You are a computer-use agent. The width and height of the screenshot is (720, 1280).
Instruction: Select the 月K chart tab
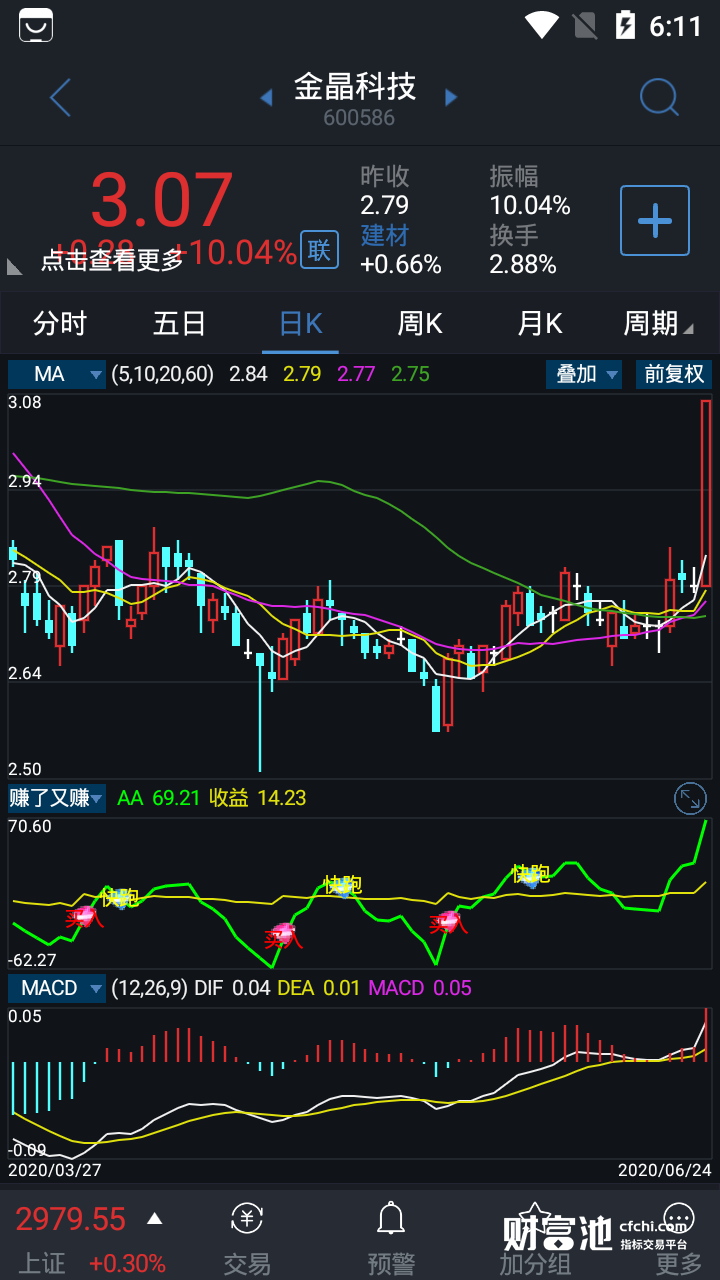point(540,324)
